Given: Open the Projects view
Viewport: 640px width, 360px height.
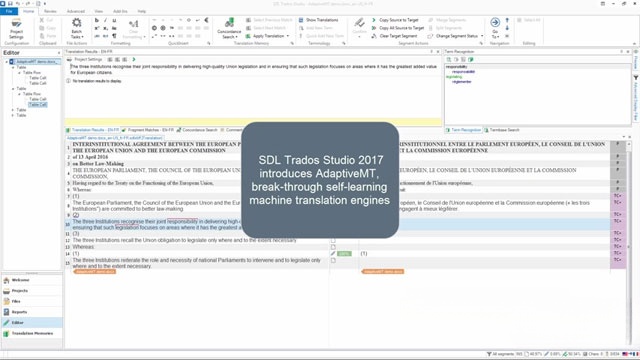Looking at the screenshot, I should pos(32,291).
